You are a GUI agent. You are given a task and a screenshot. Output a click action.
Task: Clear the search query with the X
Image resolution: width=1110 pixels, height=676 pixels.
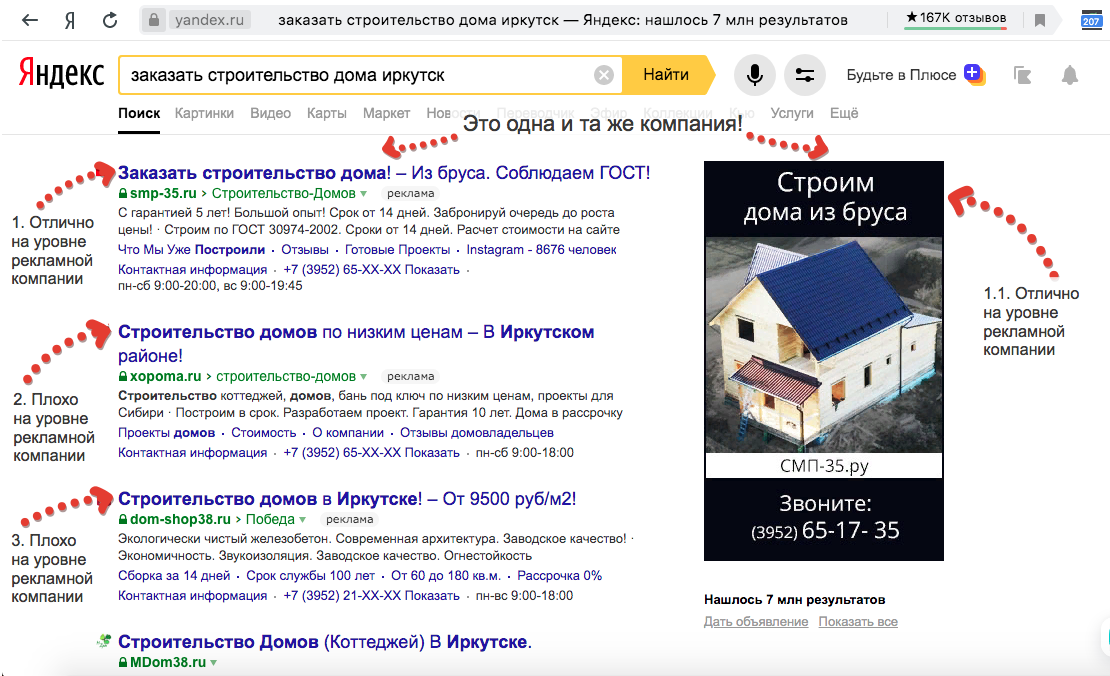click(x=604, y=75)
